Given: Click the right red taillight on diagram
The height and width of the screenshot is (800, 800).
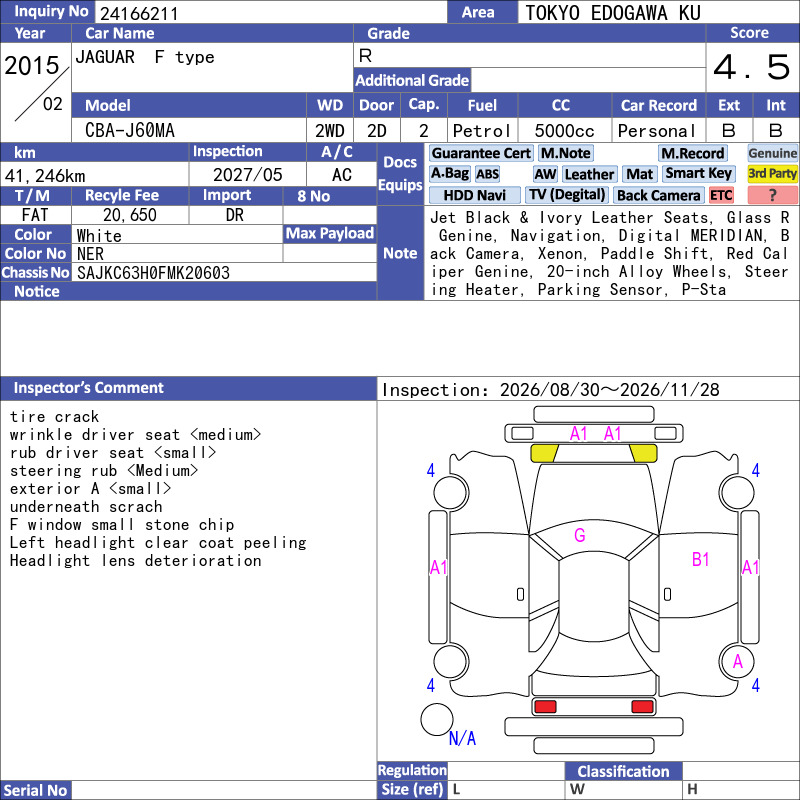Looking at the screenshot, I should 642,707.
